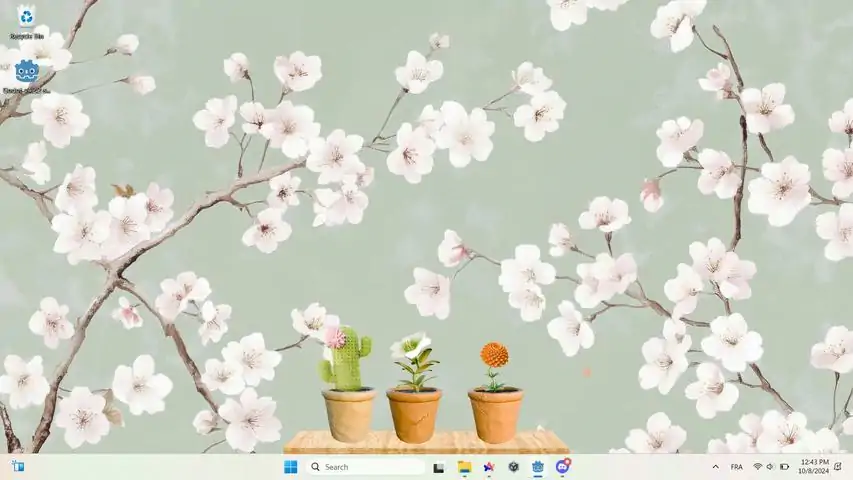Screen dimensions: 853x480
Task: Click the white flower potted plant
Action: (x=415, y=388)
